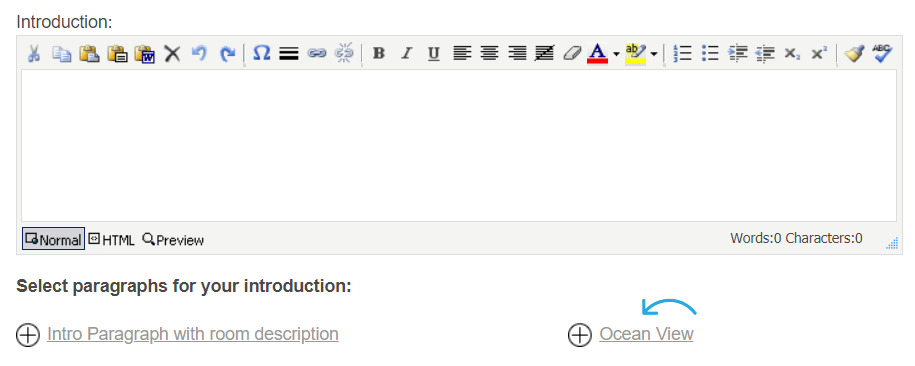915x366 pixels.
Task: Apply the red font color swatch
Action: click(597, 54)
